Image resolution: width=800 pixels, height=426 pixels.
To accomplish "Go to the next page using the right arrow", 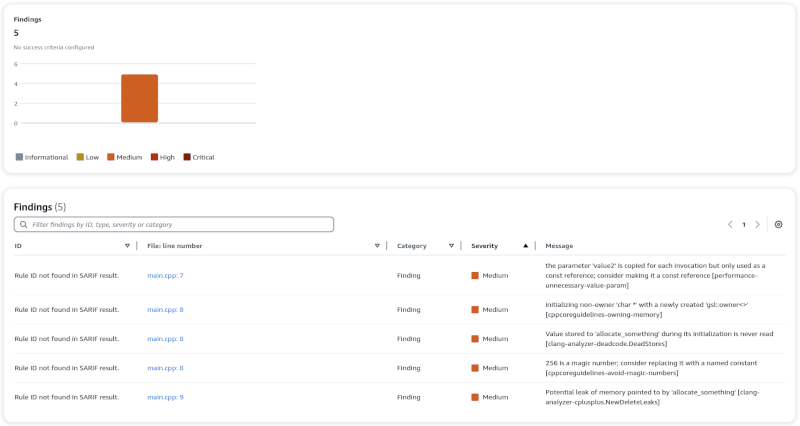I will [x=757, y=225].
